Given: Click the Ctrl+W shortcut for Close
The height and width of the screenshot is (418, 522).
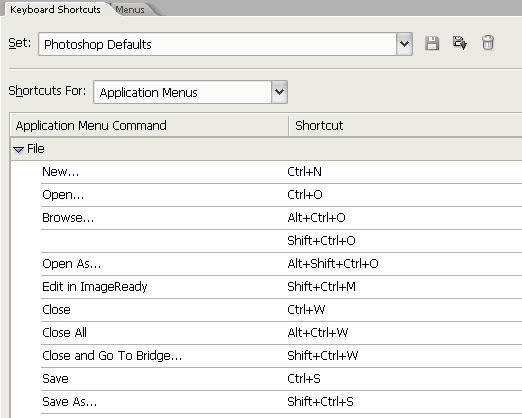Looking at the screenshot, I should (x=306, y=310).
